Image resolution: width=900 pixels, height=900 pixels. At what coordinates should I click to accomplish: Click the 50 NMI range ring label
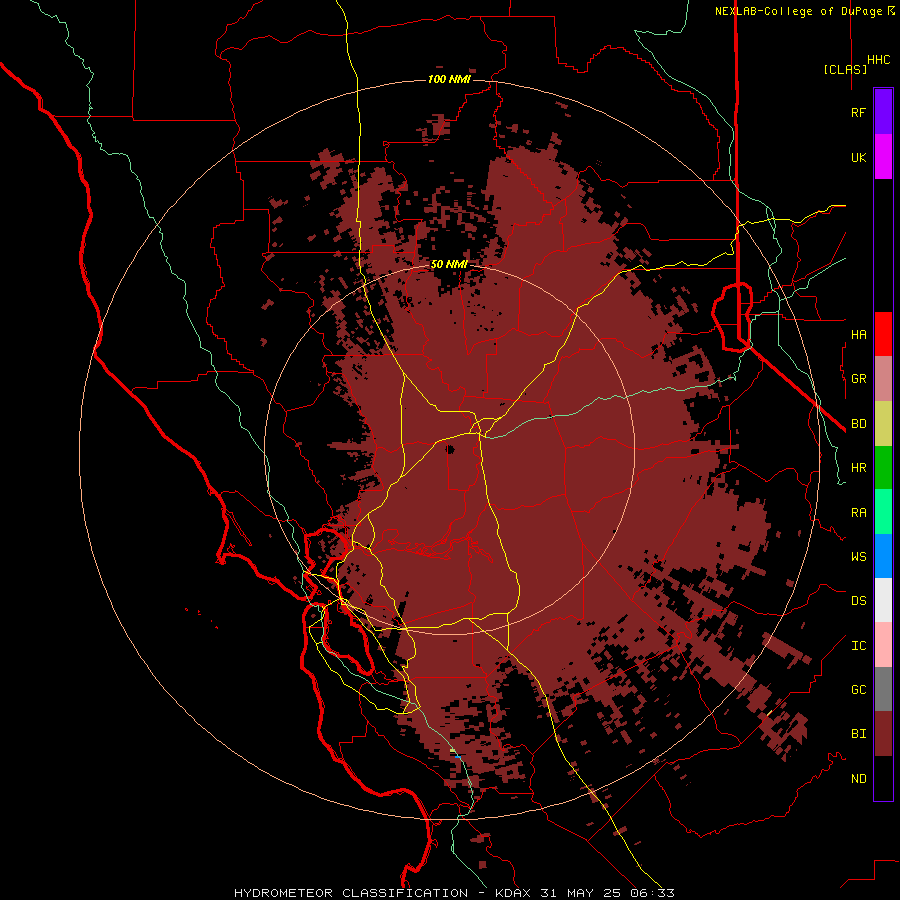(449, 264)
